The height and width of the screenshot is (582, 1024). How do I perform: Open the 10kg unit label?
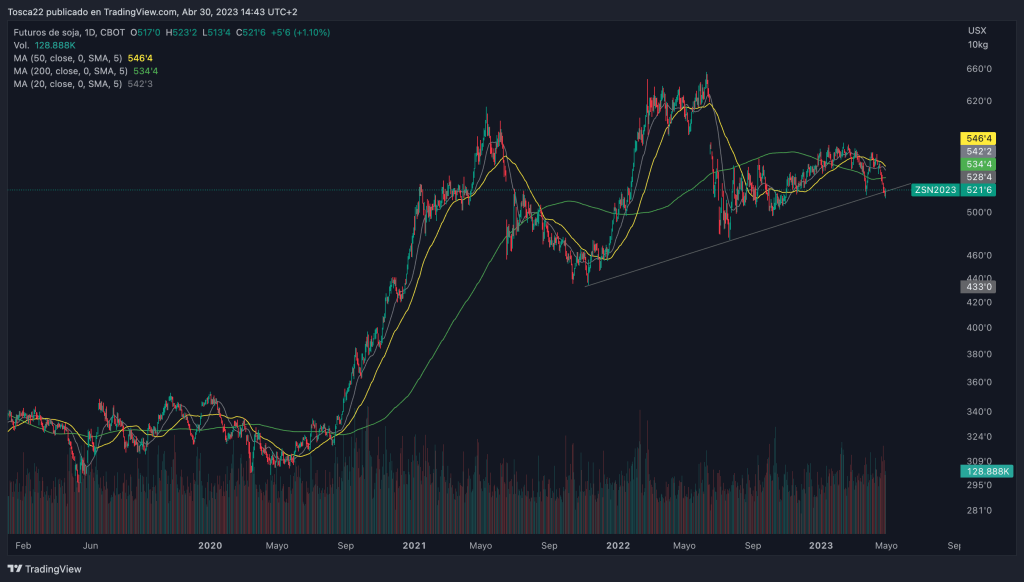pyautogui.click(x=978, y=46)
